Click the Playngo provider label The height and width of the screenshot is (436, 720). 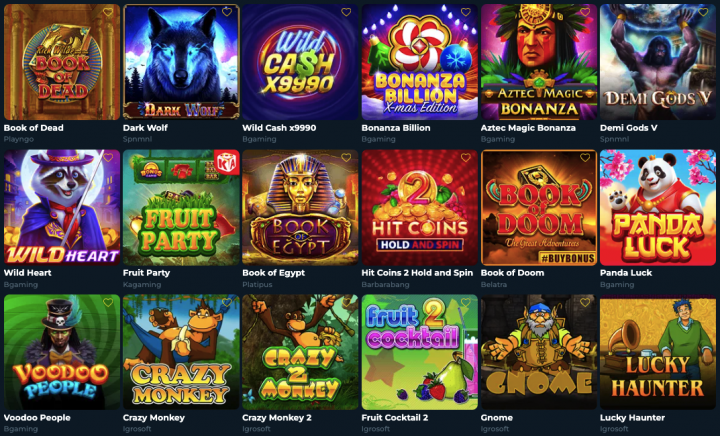pos(19,139)
